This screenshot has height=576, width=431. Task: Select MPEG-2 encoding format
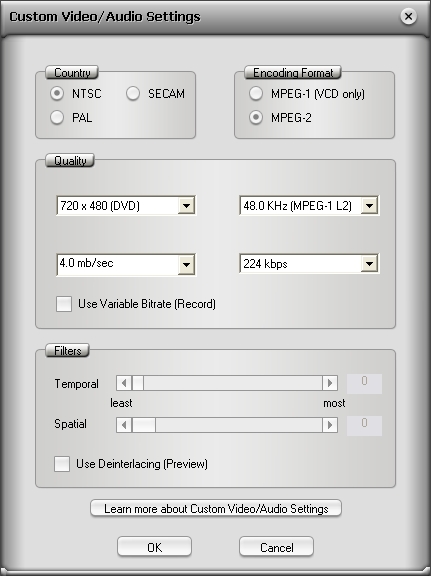tap(256, 118)
